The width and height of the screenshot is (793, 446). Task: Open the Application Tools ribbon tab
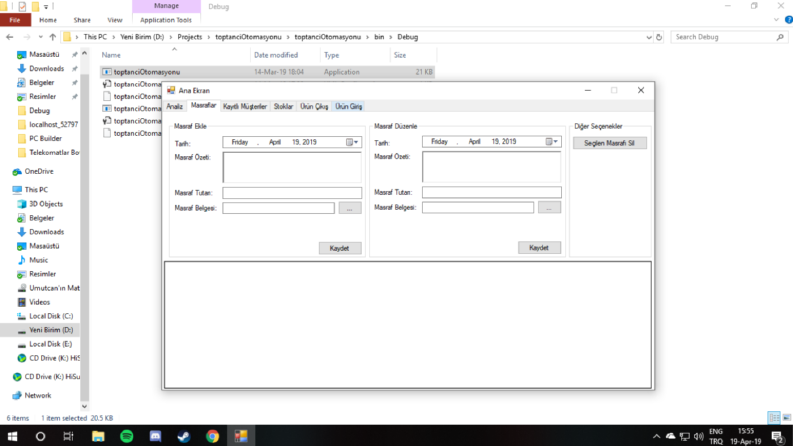(166, 20)
